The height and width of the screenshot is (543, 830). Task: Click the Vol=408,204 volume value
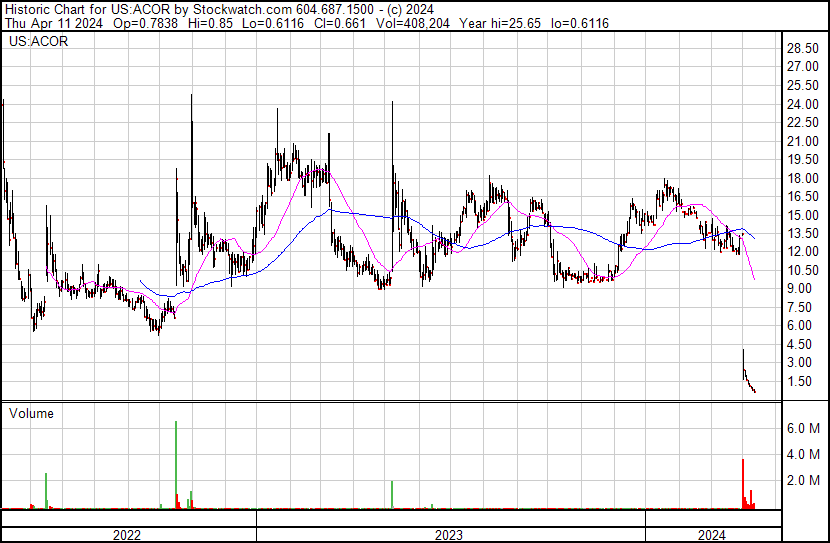(413, 23)
